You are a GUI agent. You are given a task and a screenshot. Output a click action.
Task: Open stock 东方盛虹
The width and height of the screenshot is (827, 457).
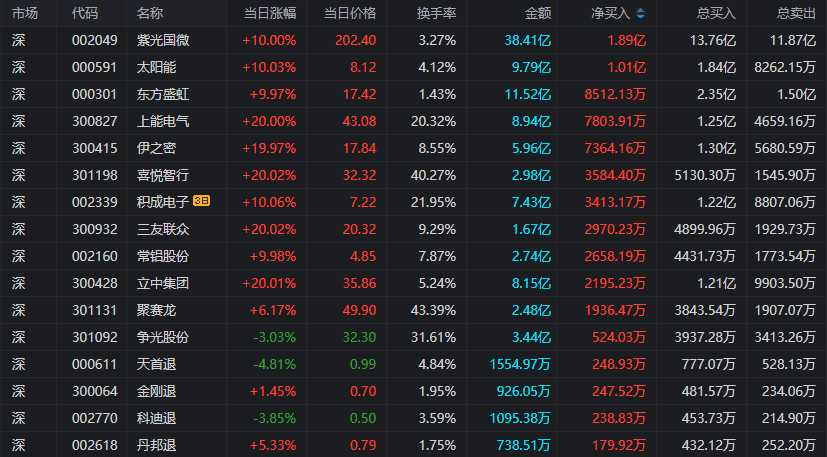click(163, 94)
